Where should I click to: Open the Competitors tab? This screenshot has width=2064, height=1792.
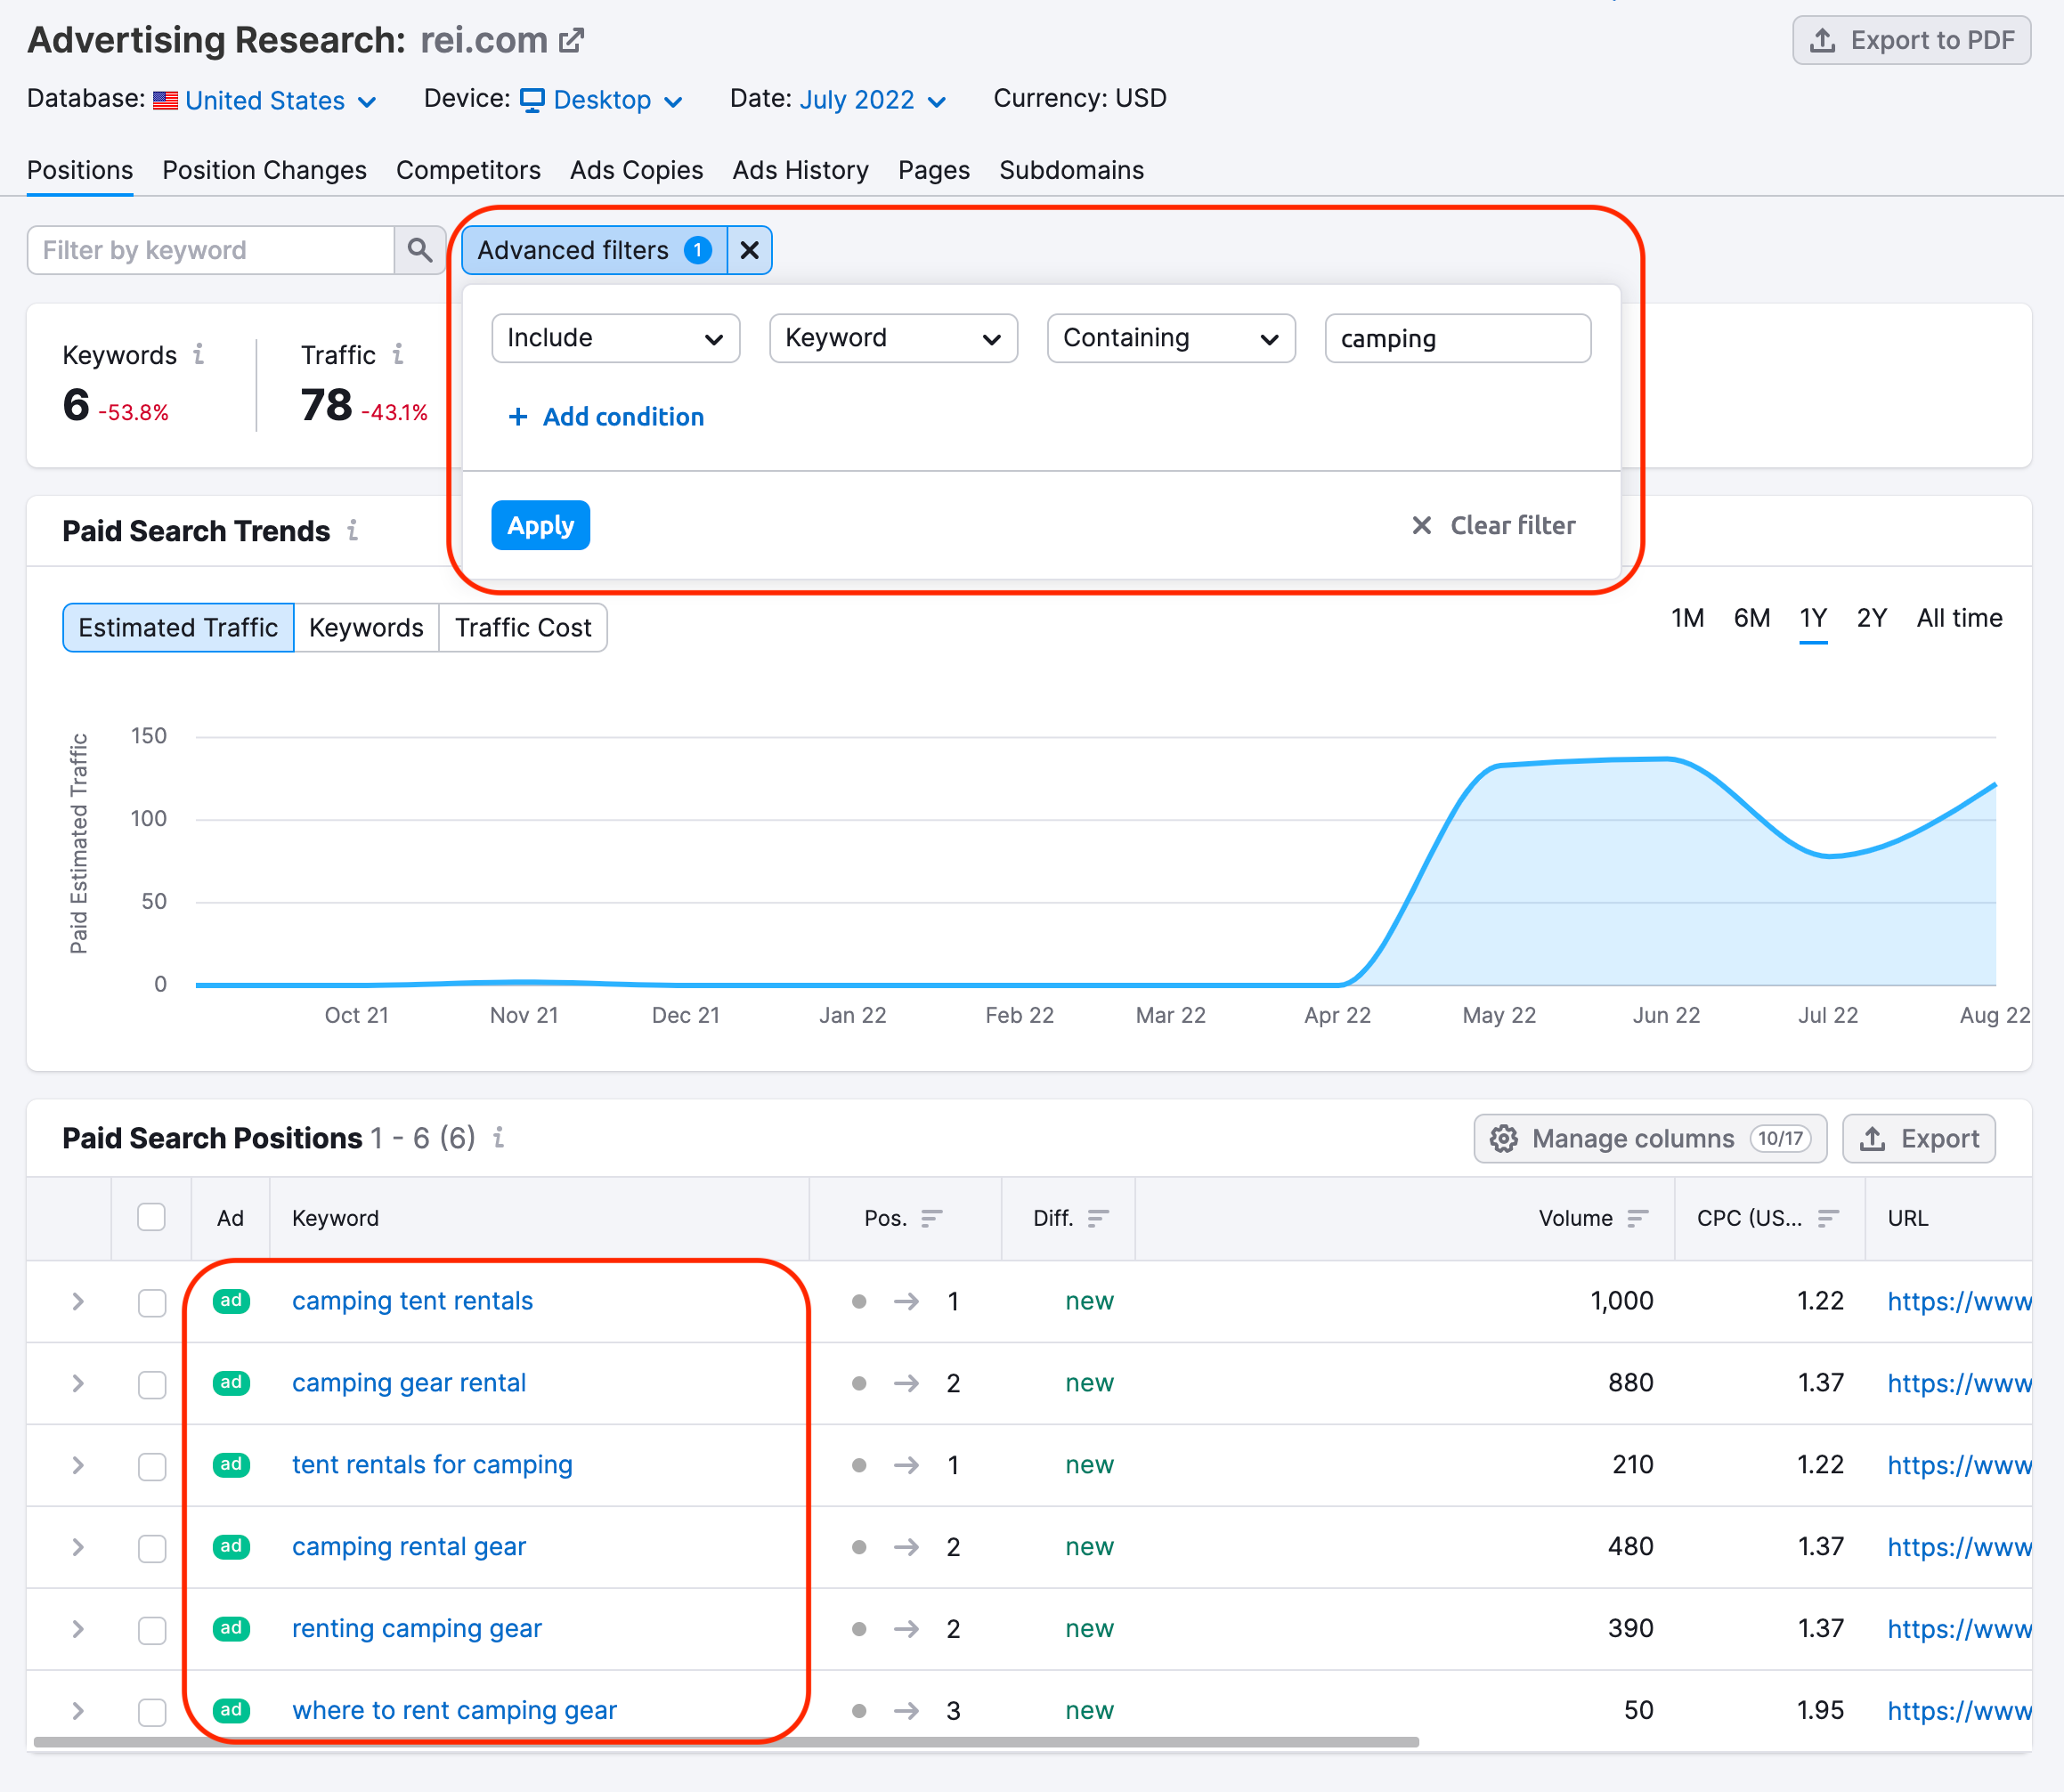click(468, 170)
